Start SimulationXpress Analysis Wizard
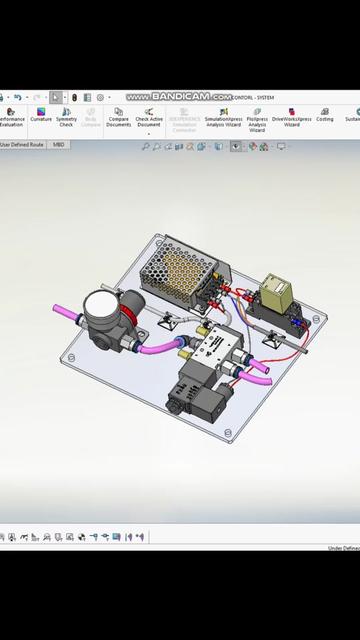The width and height of the screenshot is (360, 640). 224,118
